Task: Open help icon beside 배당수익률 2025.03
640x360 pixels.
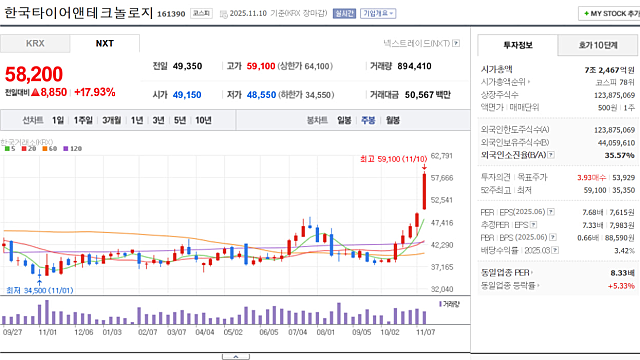Action: [x=555, y=250]
